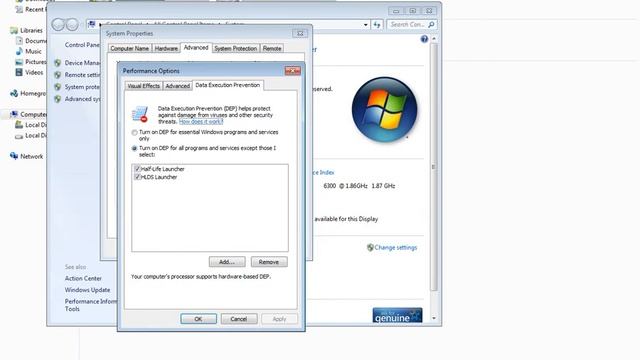The width and height of the screenshot is (640, 360).
Task: Click the System protection shield icon
Action: tap(58, 87)
